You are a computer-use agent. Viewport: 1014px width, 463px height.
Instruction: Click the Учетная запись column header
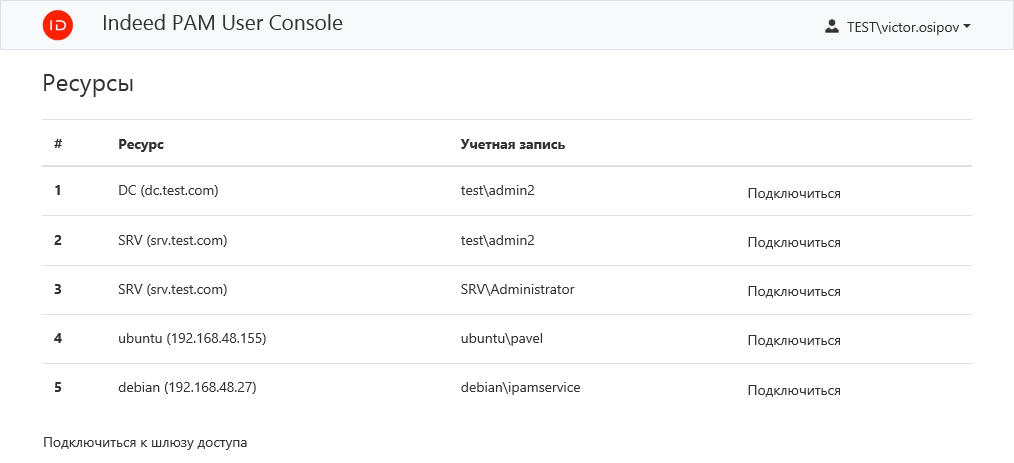(513, 144)
